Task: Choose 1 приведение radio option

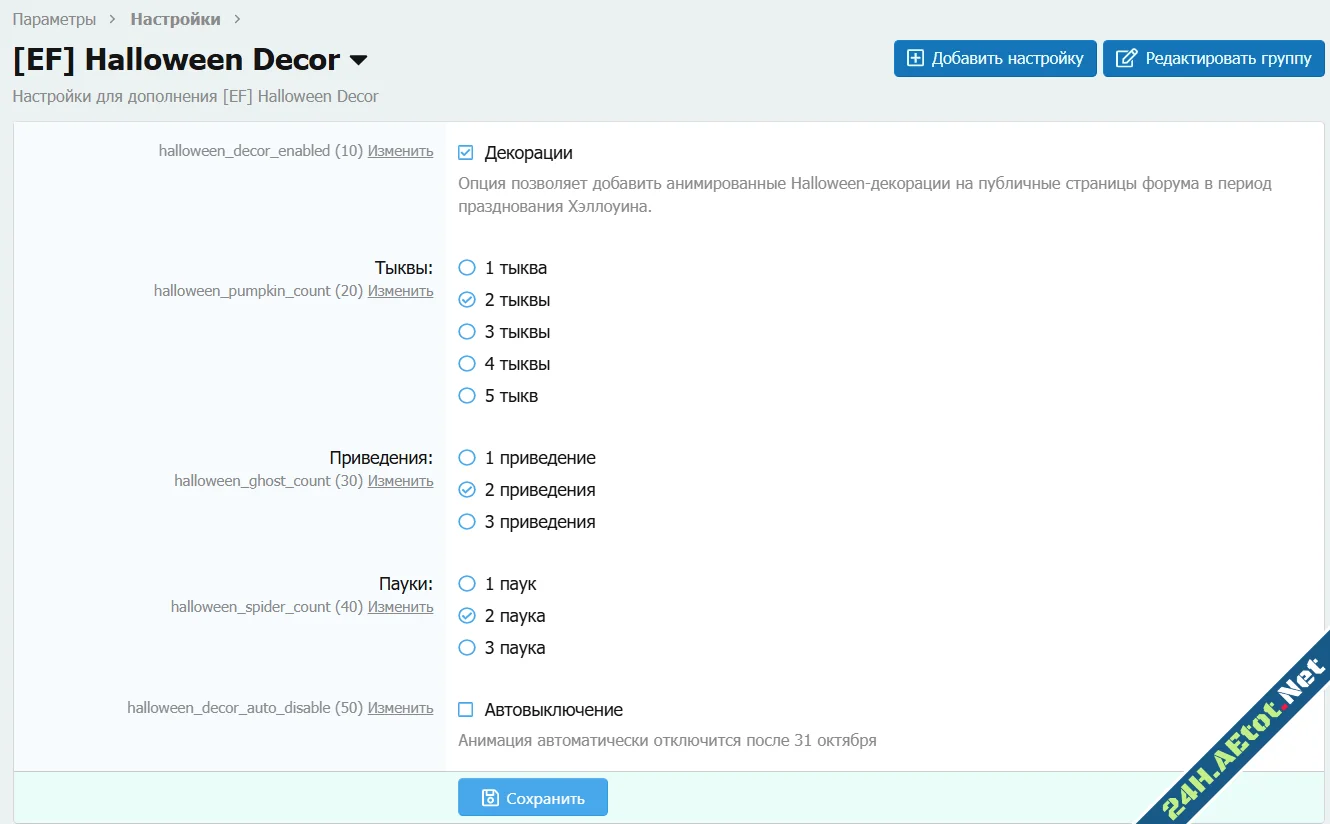Action: tap(467, 458)
